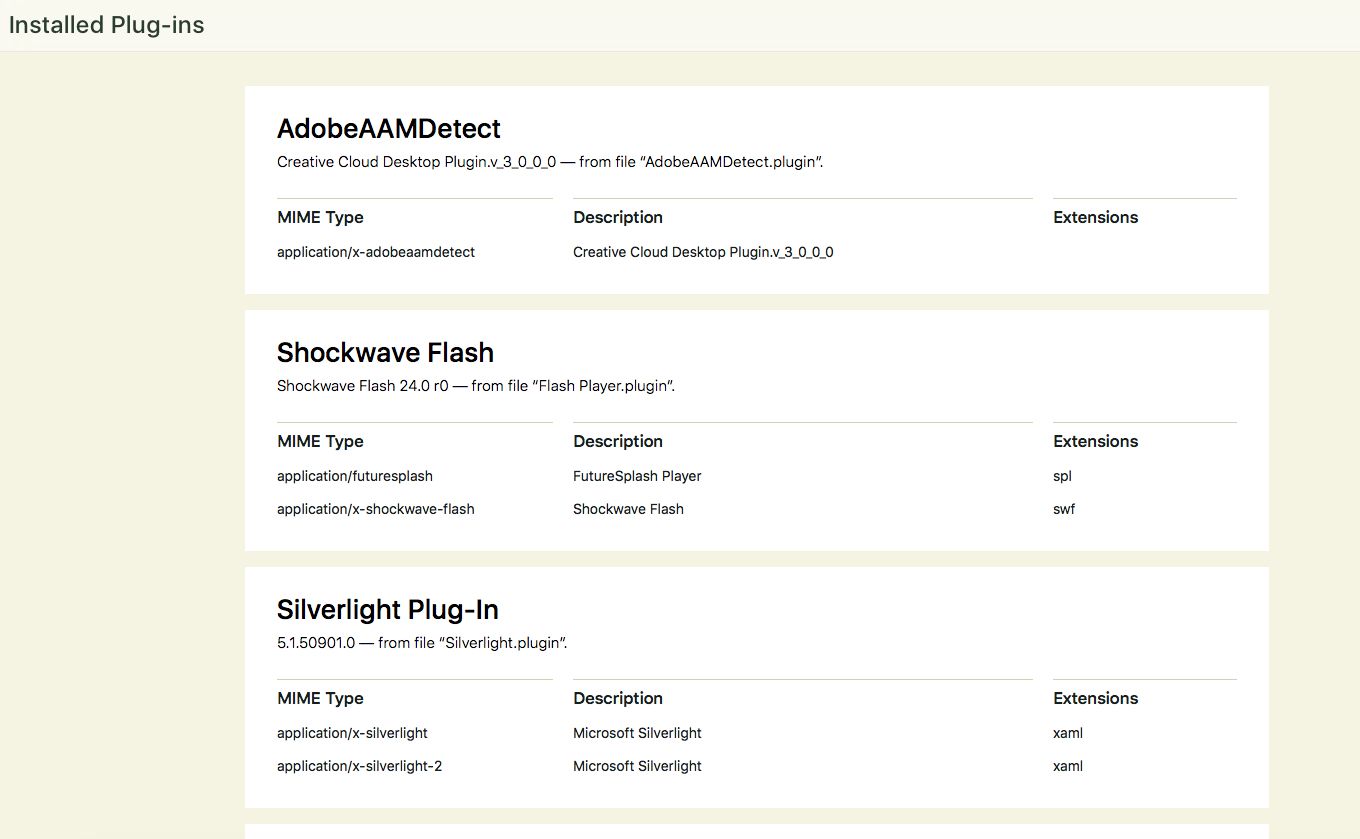Click the Installed Plug-ins page title

tap(106, 25)
